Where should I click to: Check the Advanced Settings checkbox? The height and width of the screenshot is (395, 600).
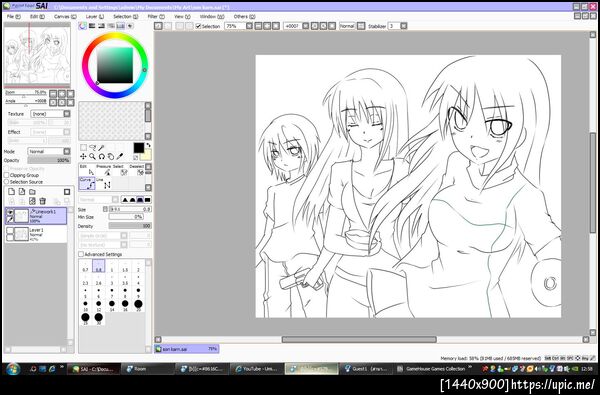[81, 254]
